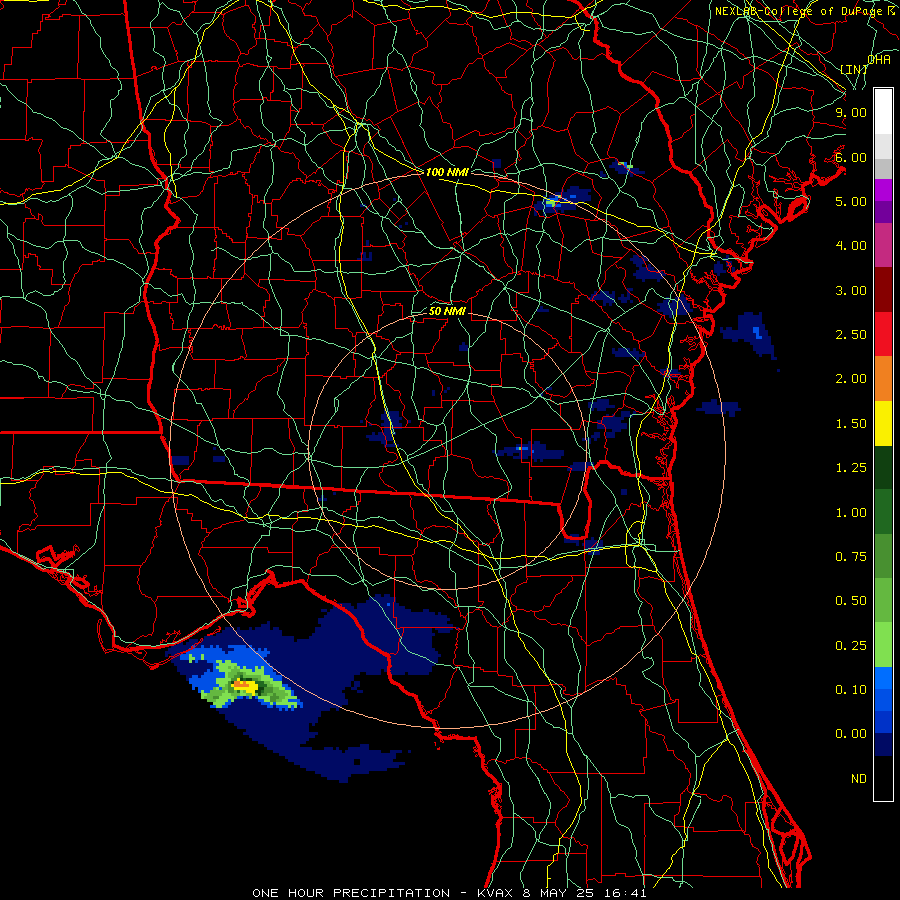900x900 pixels.
Task: Click the '1.50' scale label
Action: pos(851,424)
